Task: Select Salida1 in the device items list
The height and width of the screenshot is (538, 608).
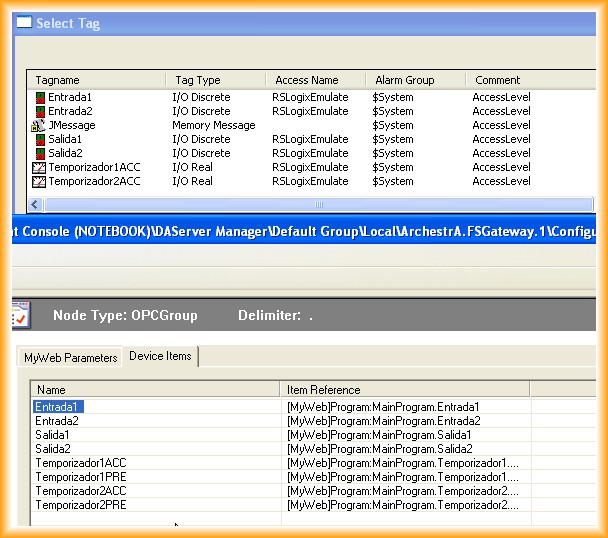Action: 52,436
